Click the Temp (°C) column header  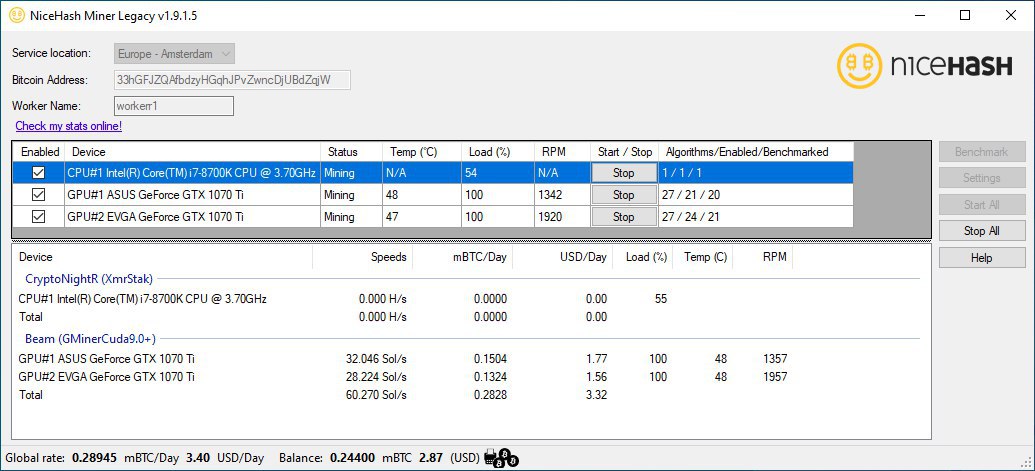coord(422,152)
